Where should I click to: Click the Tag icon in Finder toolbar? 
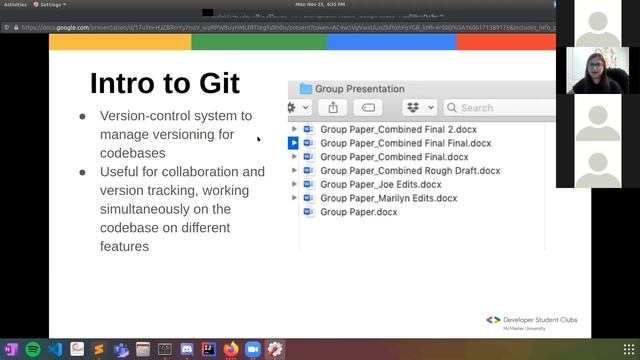(368, 108)
